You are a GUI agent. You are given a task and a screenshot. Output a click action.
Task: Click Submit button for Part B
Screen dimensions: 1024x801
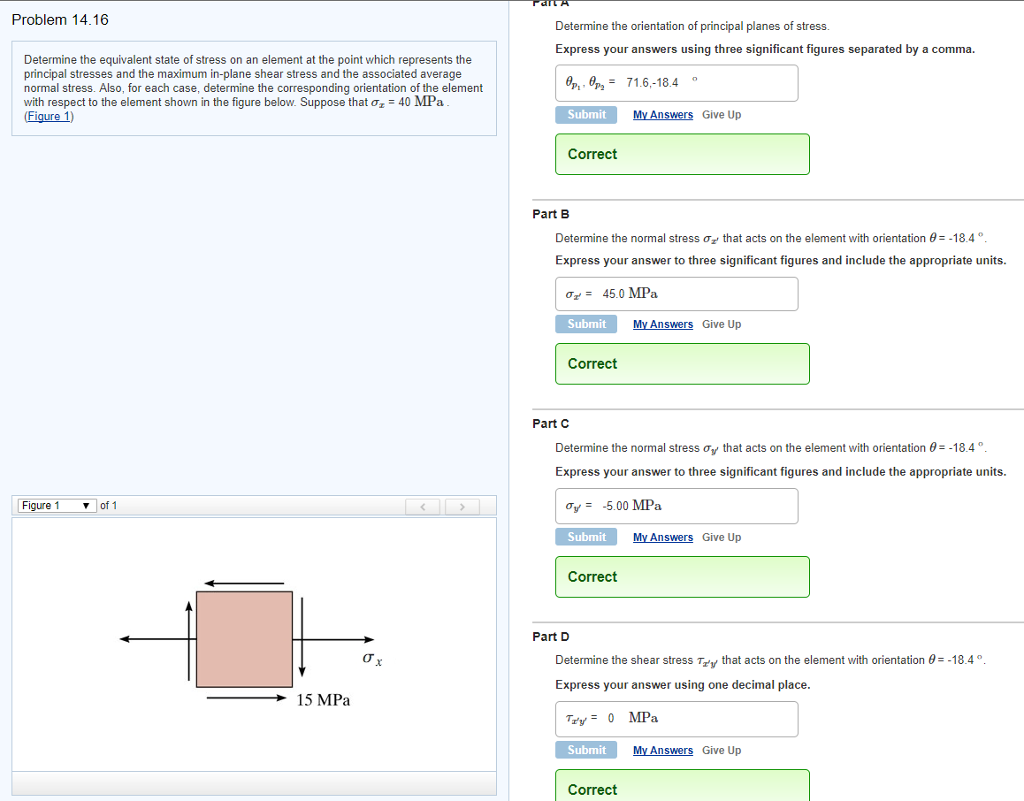[586, 324]
